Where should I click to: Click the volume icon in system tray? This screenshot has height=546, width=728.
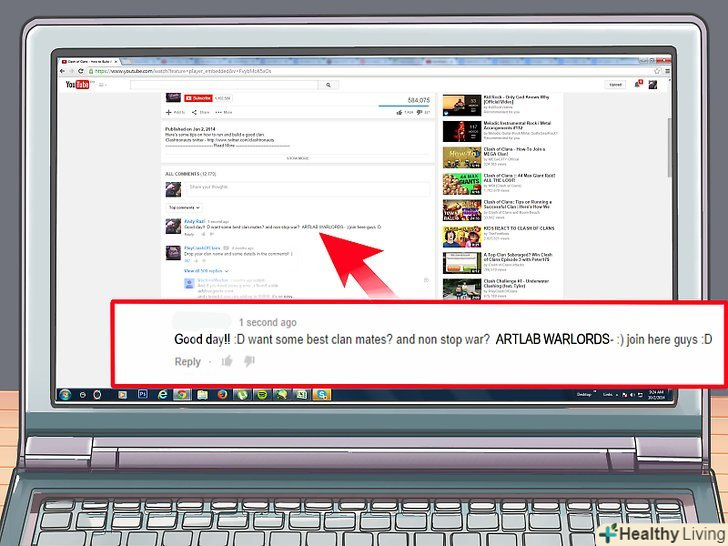coord(632,395)
